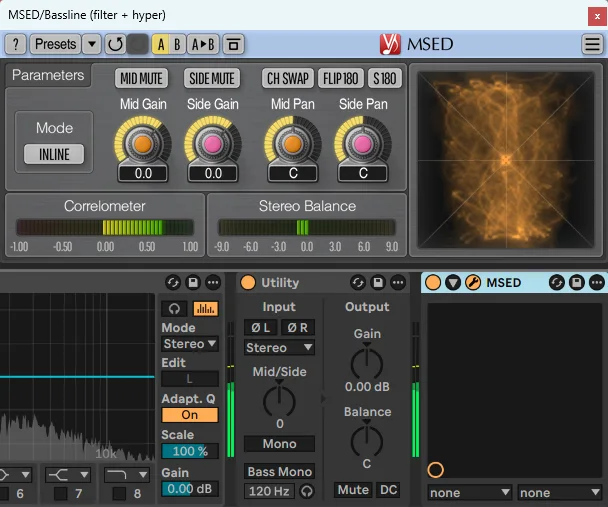This screenshot has width=608, height=507.
Task: Toggle the Utility Mono button
Action: (x=279, y=444)
